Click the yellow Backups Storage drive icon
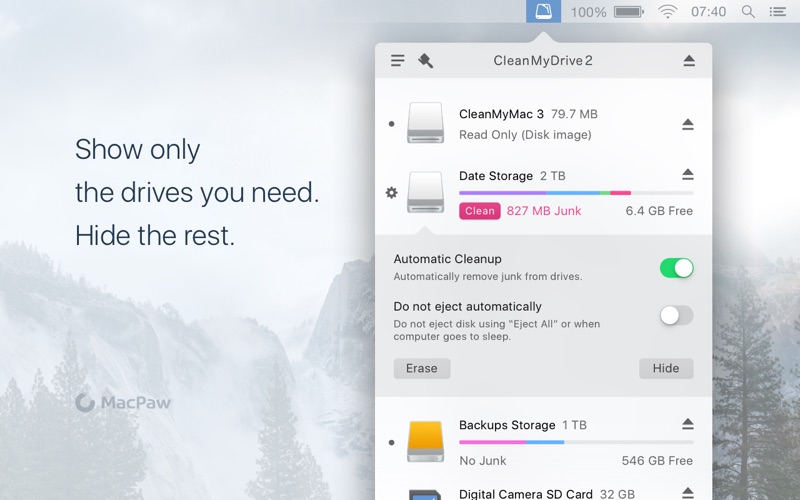 tap(426, 441)
